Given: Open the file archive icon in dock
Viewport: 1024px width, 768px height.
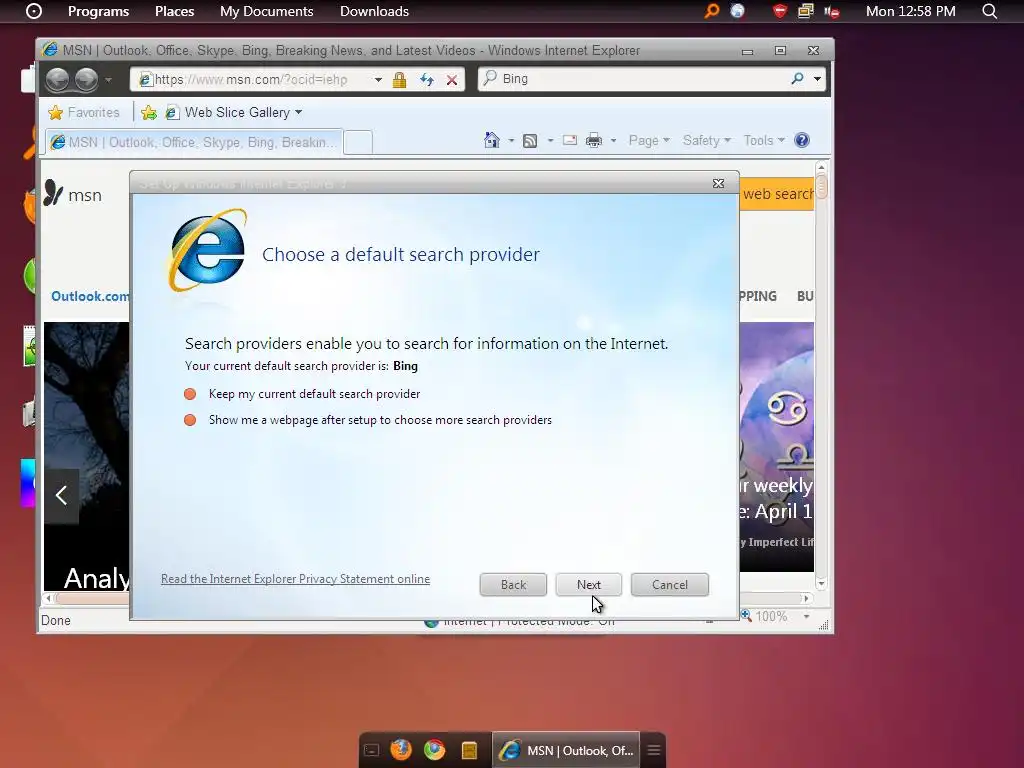Looking at the screenshot, I should (469, 750).
